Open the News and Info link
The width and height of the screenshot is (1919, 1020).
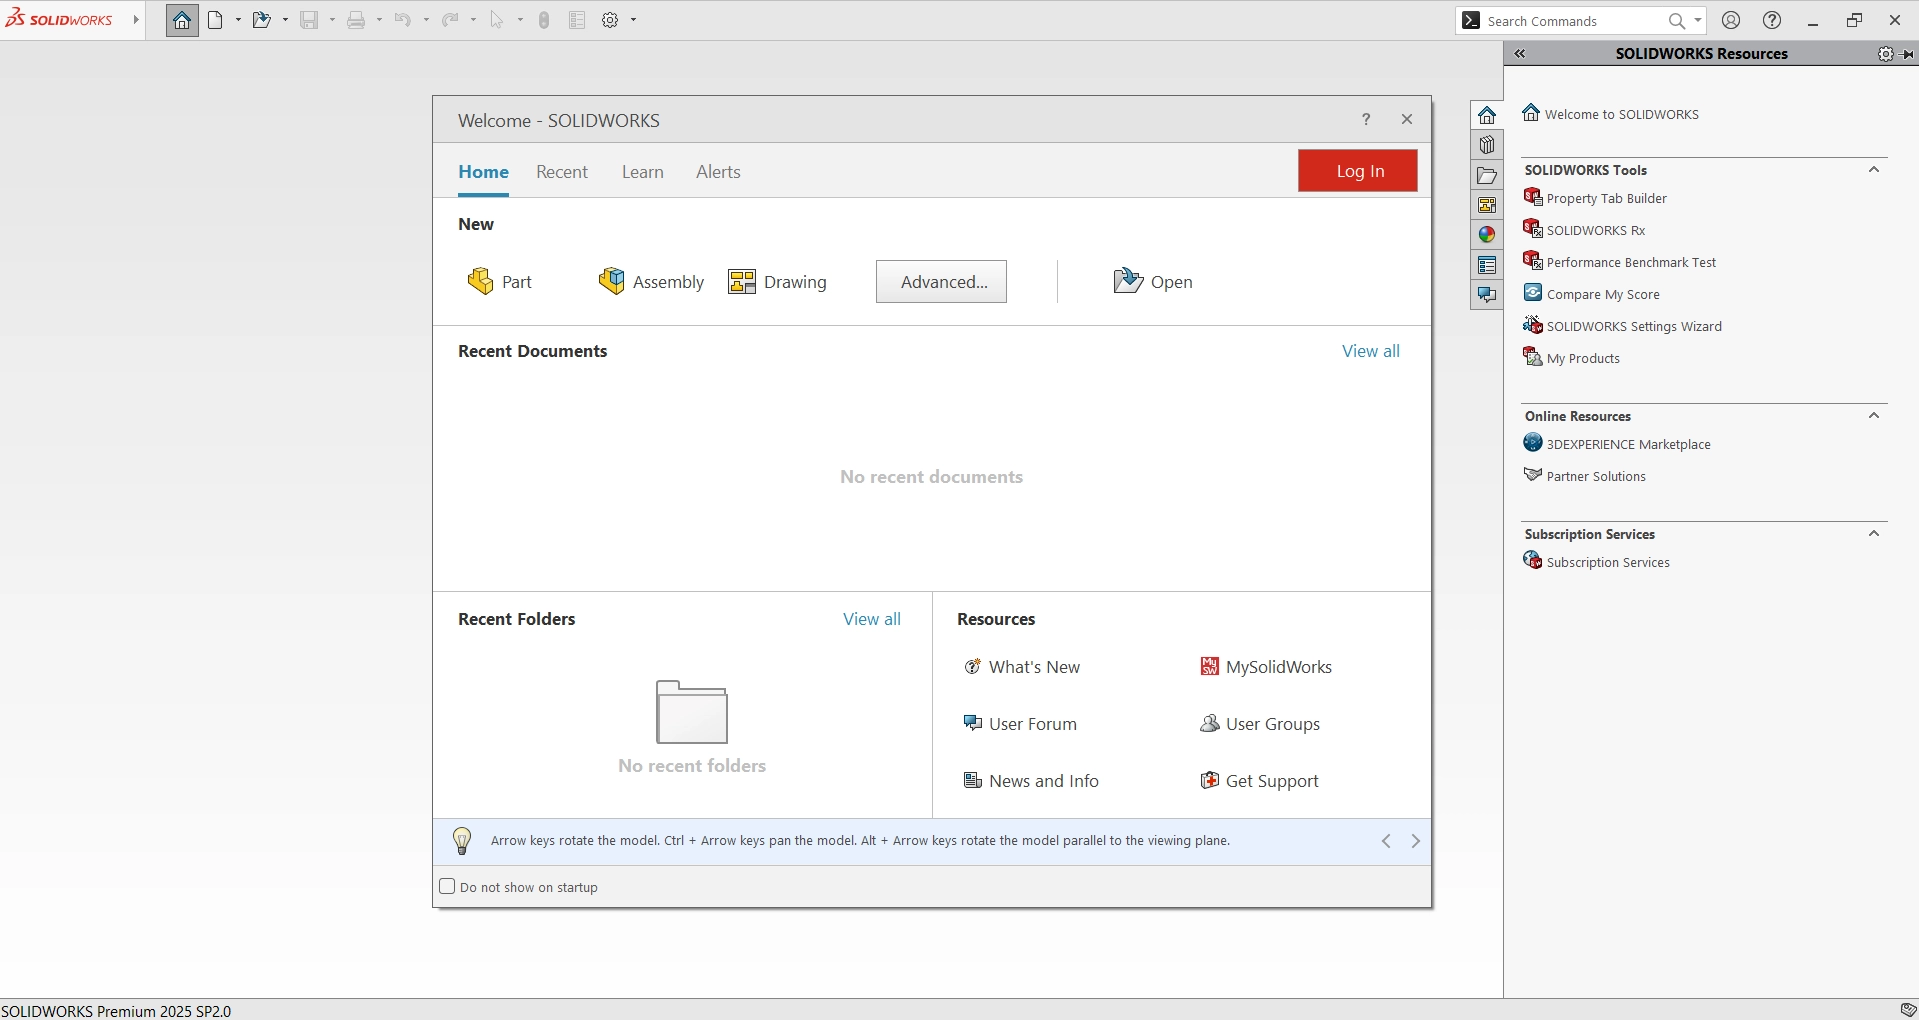pyautogui.click(x=1031, y=781)
